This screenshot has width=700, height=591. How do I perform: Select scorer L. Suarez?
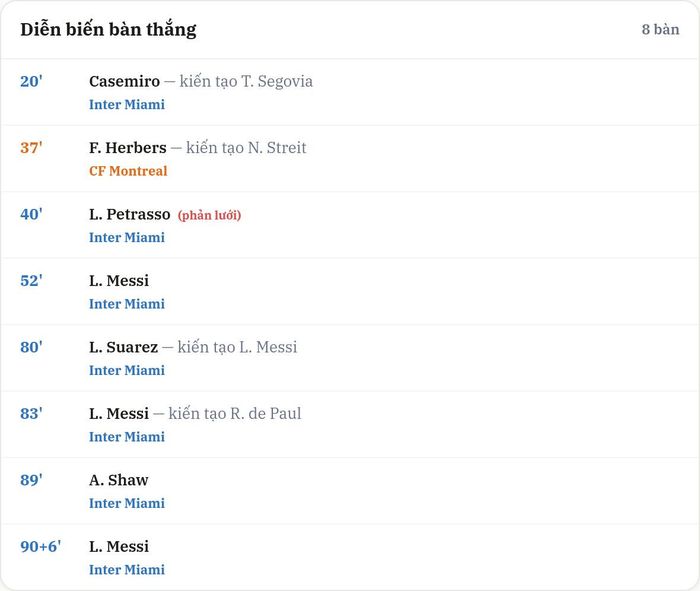[x=124, y=347]
